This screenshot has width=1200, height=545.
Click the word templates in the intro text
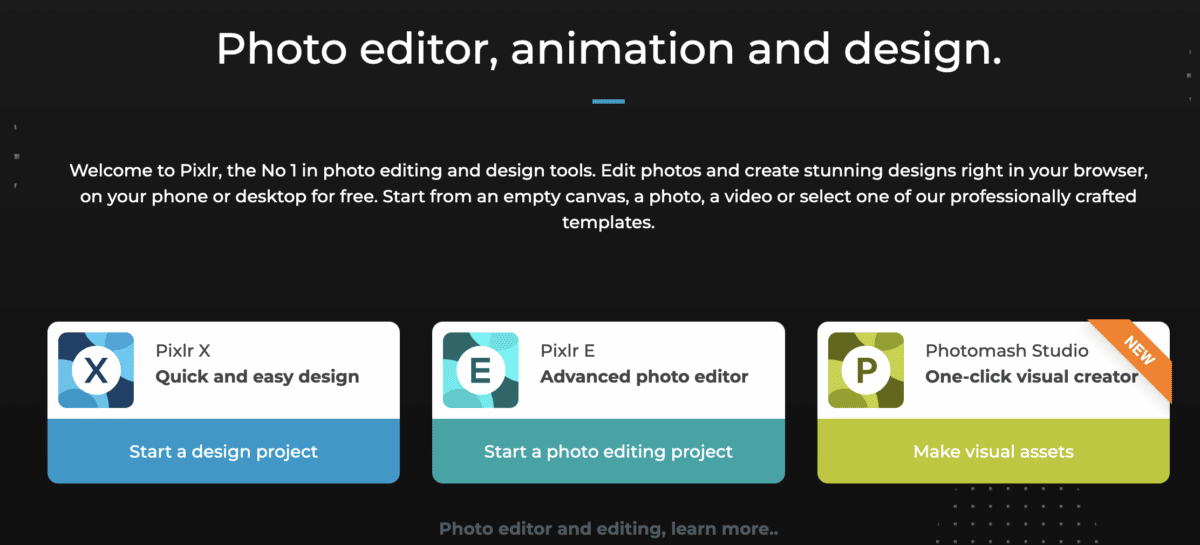[608, 222]
